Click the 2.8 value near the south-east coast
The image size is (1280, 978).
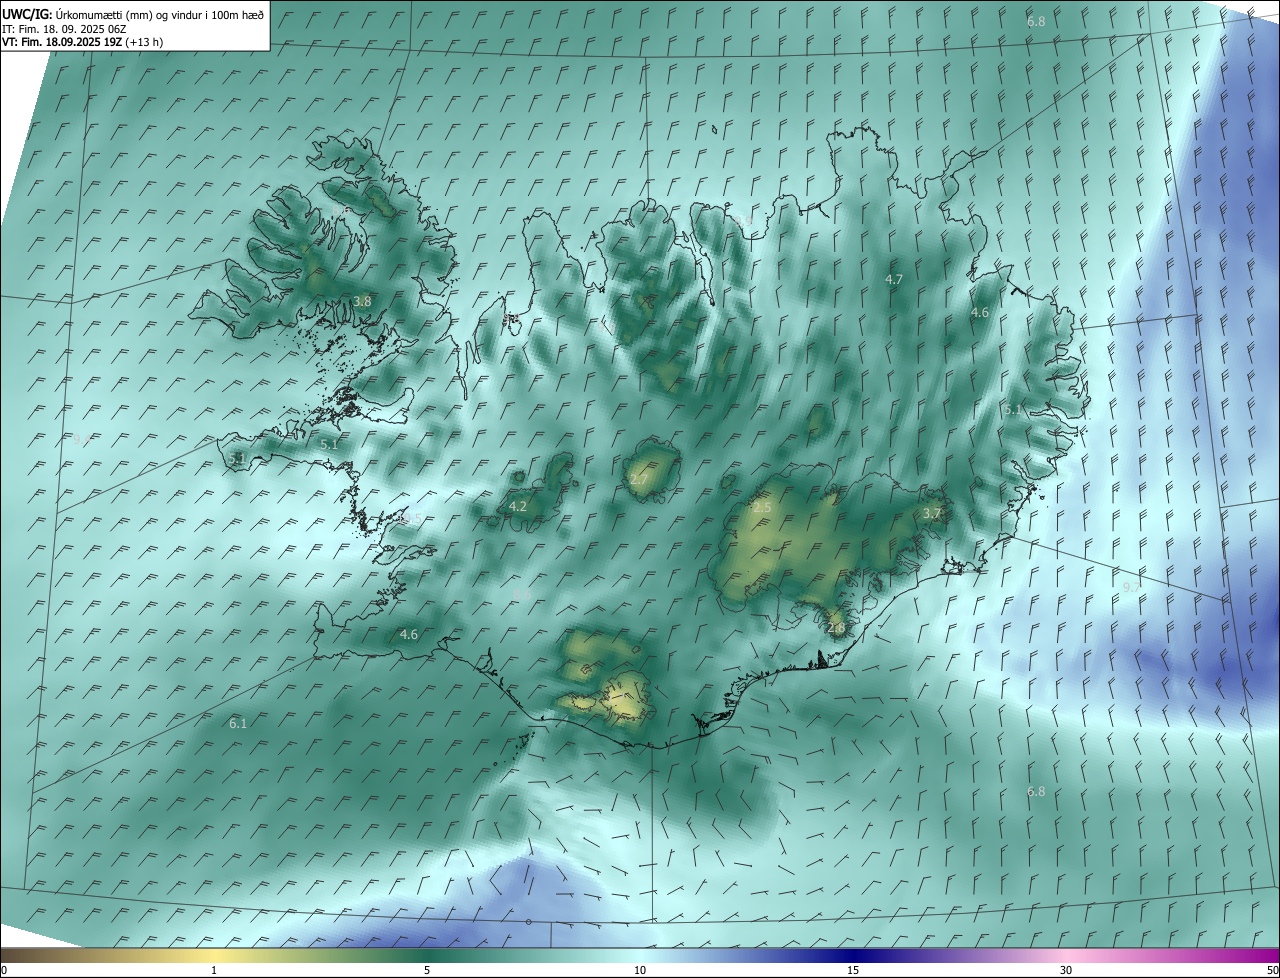click(x=836, y=628)
